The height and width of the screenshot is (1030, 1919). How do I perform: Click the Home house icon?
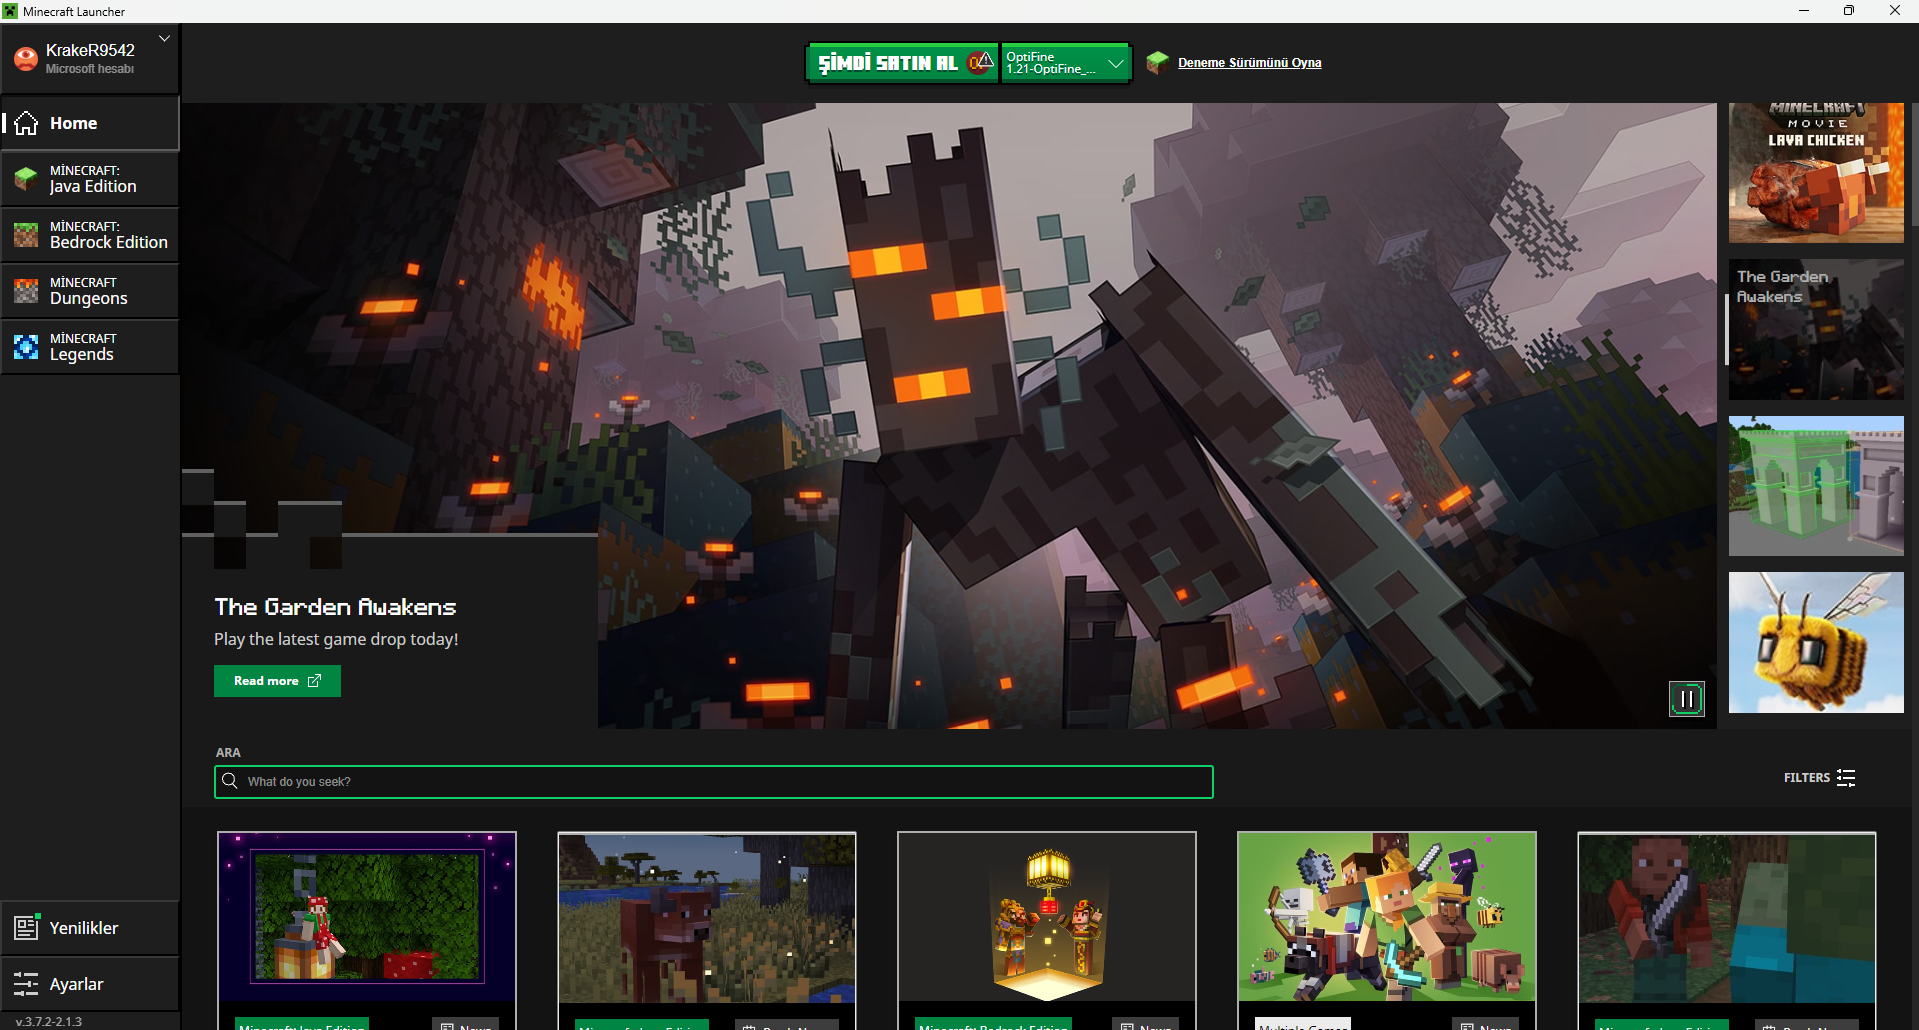(26, 123)
